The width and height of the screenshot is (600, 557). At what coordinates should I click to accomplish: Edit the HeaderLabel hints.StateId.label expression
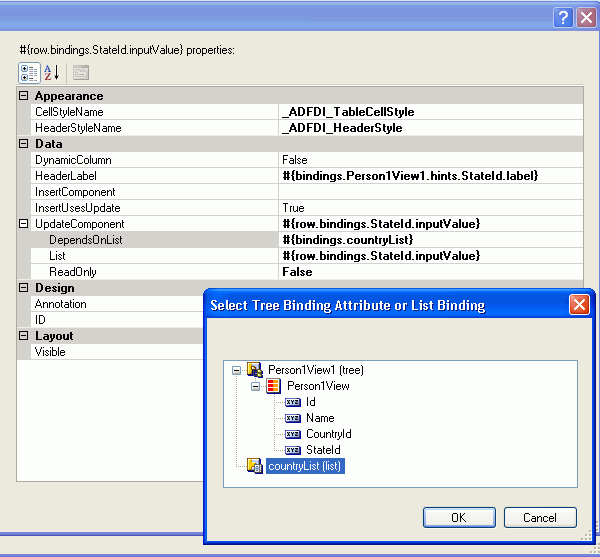point(431,176)
